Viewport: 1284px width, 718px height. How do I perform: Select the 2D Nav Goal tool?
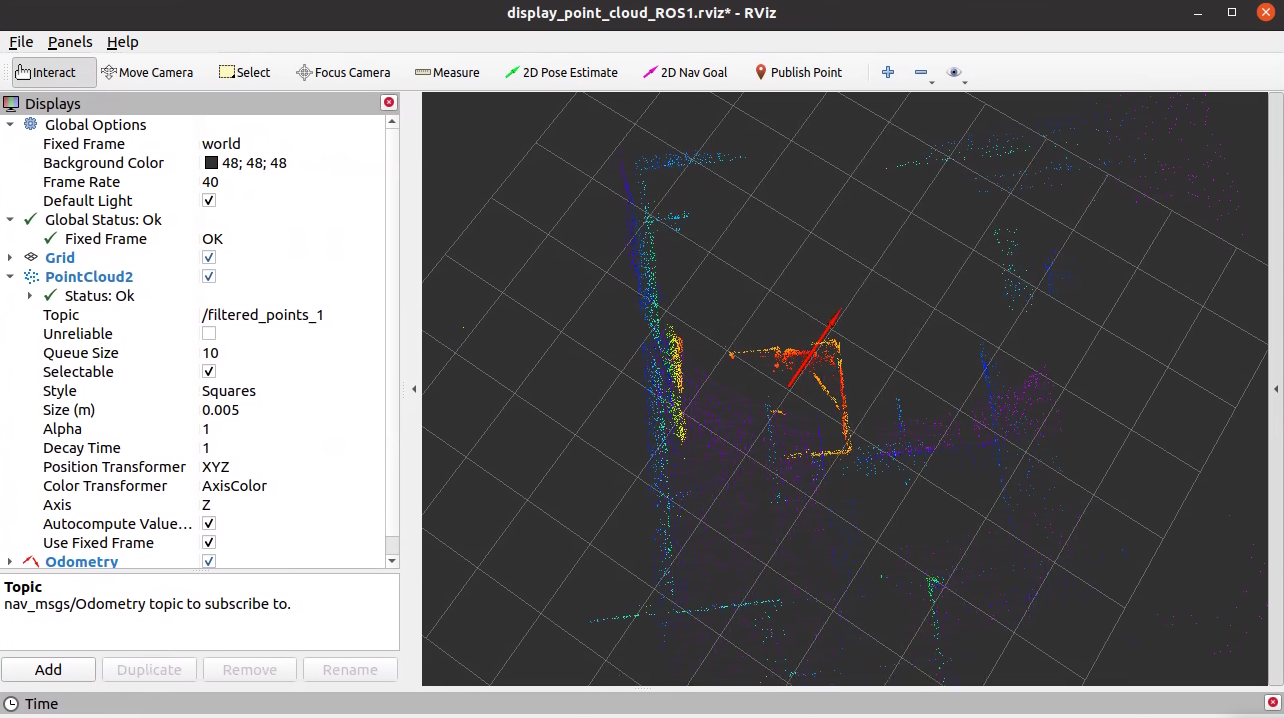coord(686,72)
